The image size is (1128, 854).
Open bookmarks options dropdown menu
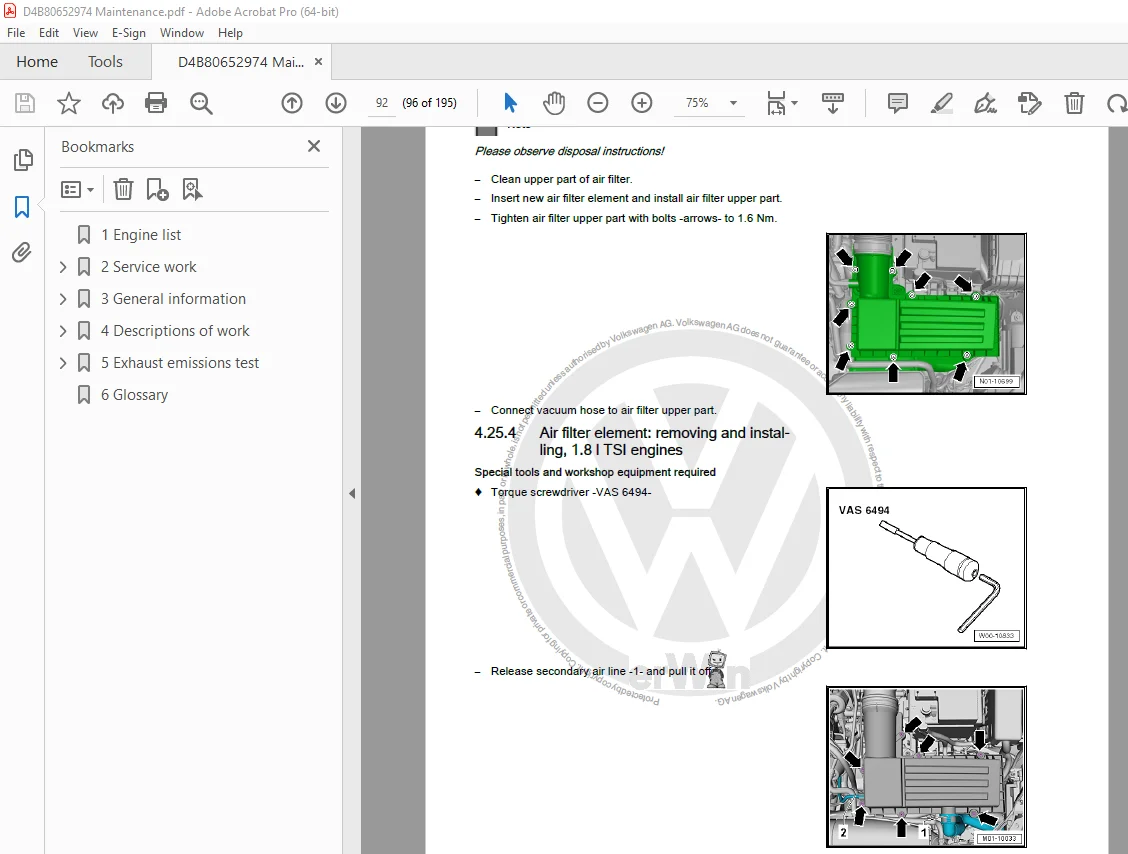click(78, 189)
